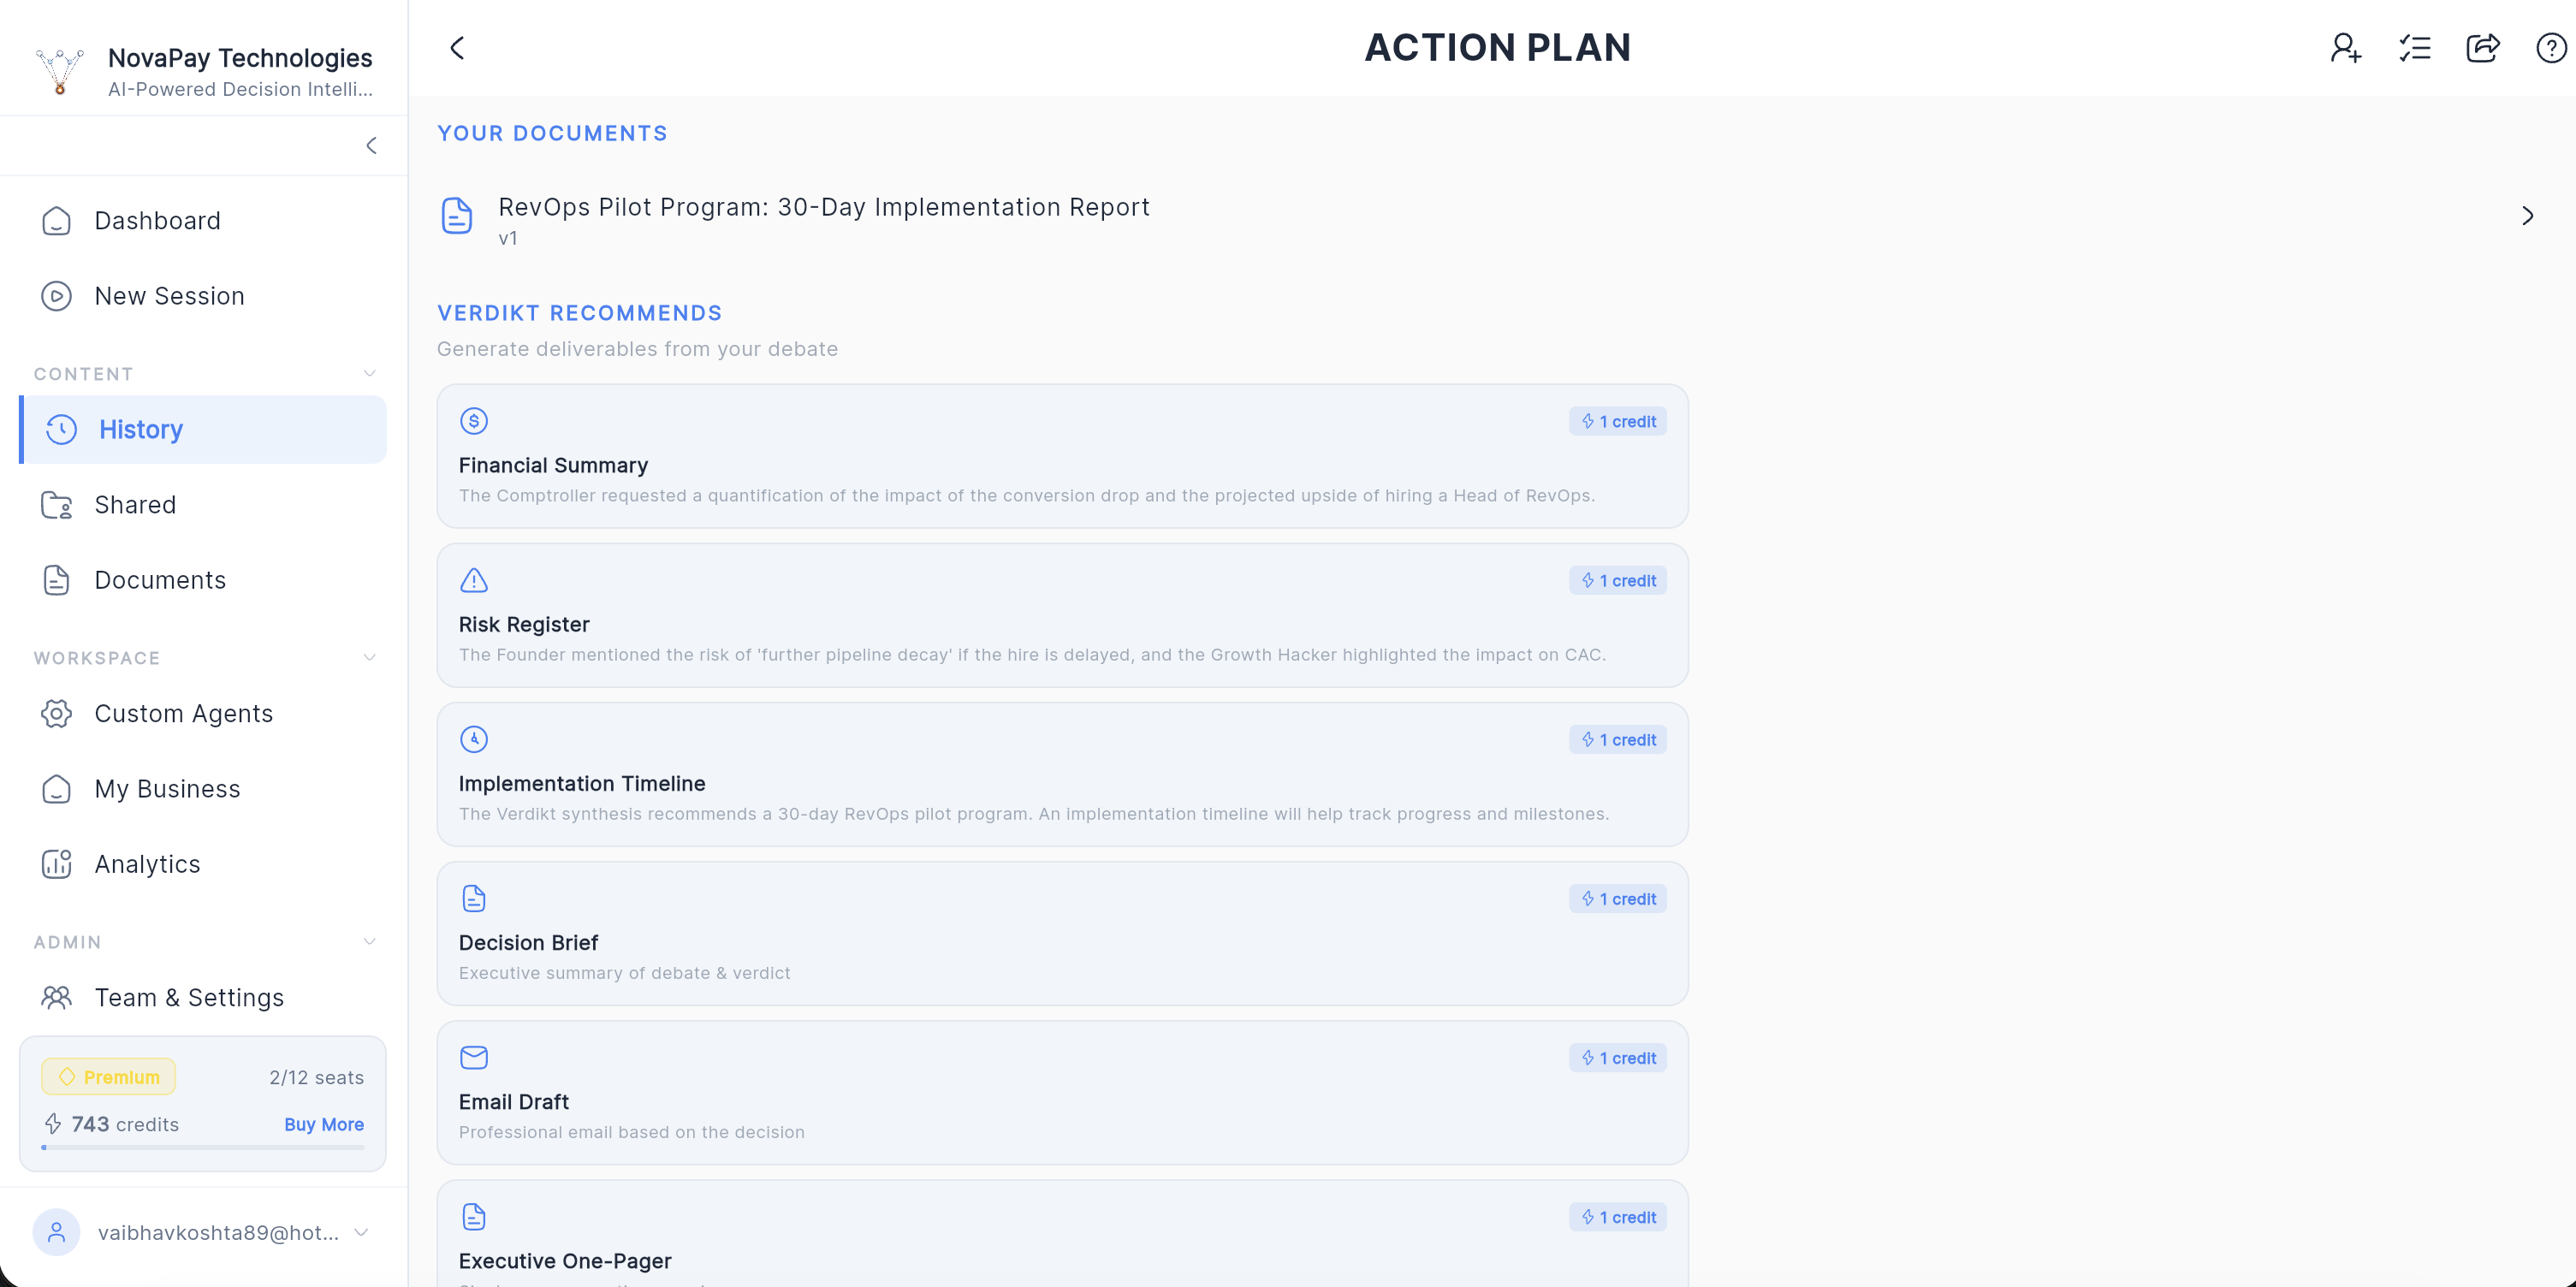Click Buy More to purchase credits

click(x=323, y=1124)
